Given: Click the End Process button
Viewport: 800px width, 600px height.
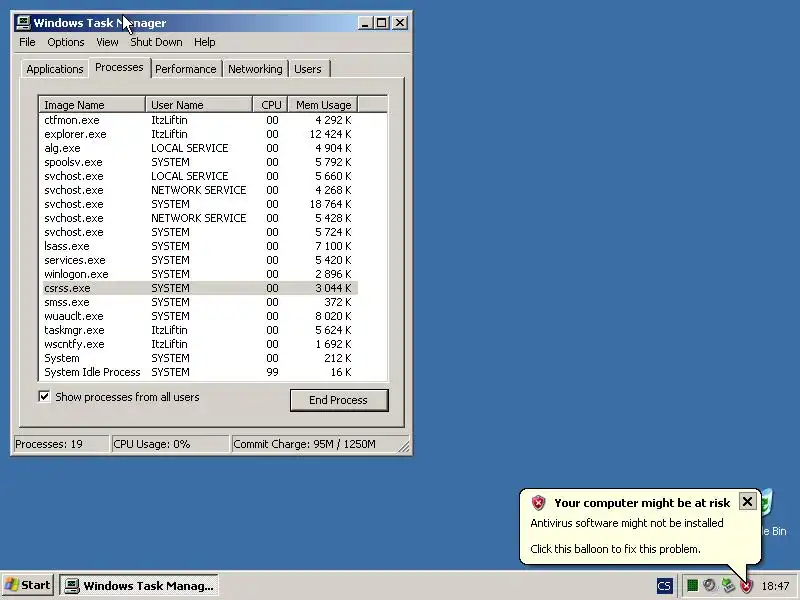Looking at the screenshot, I should tap(339, 400).
